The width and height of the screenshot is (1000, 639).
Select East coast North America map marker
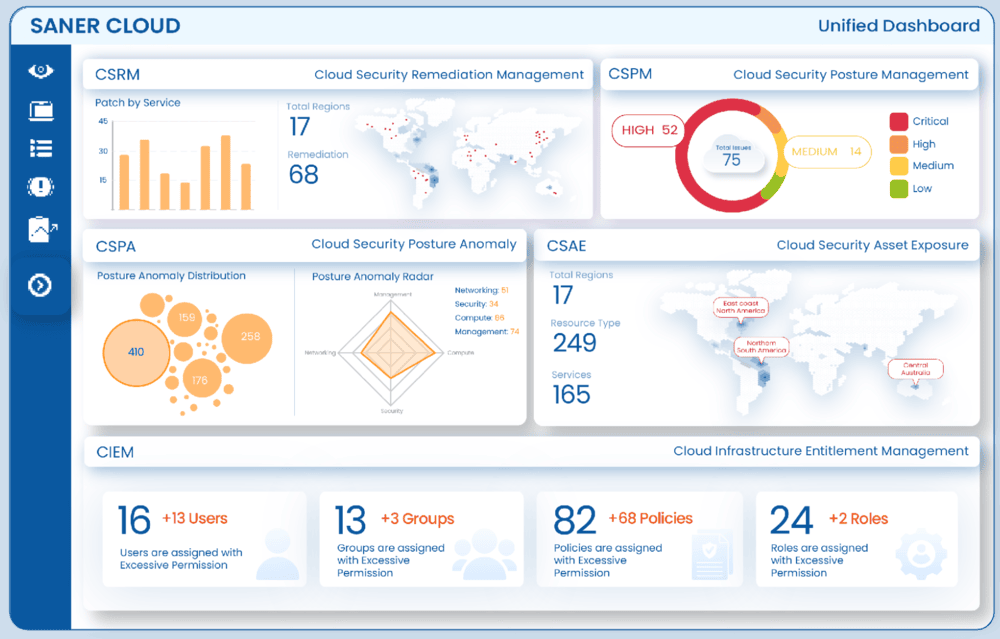740,307
